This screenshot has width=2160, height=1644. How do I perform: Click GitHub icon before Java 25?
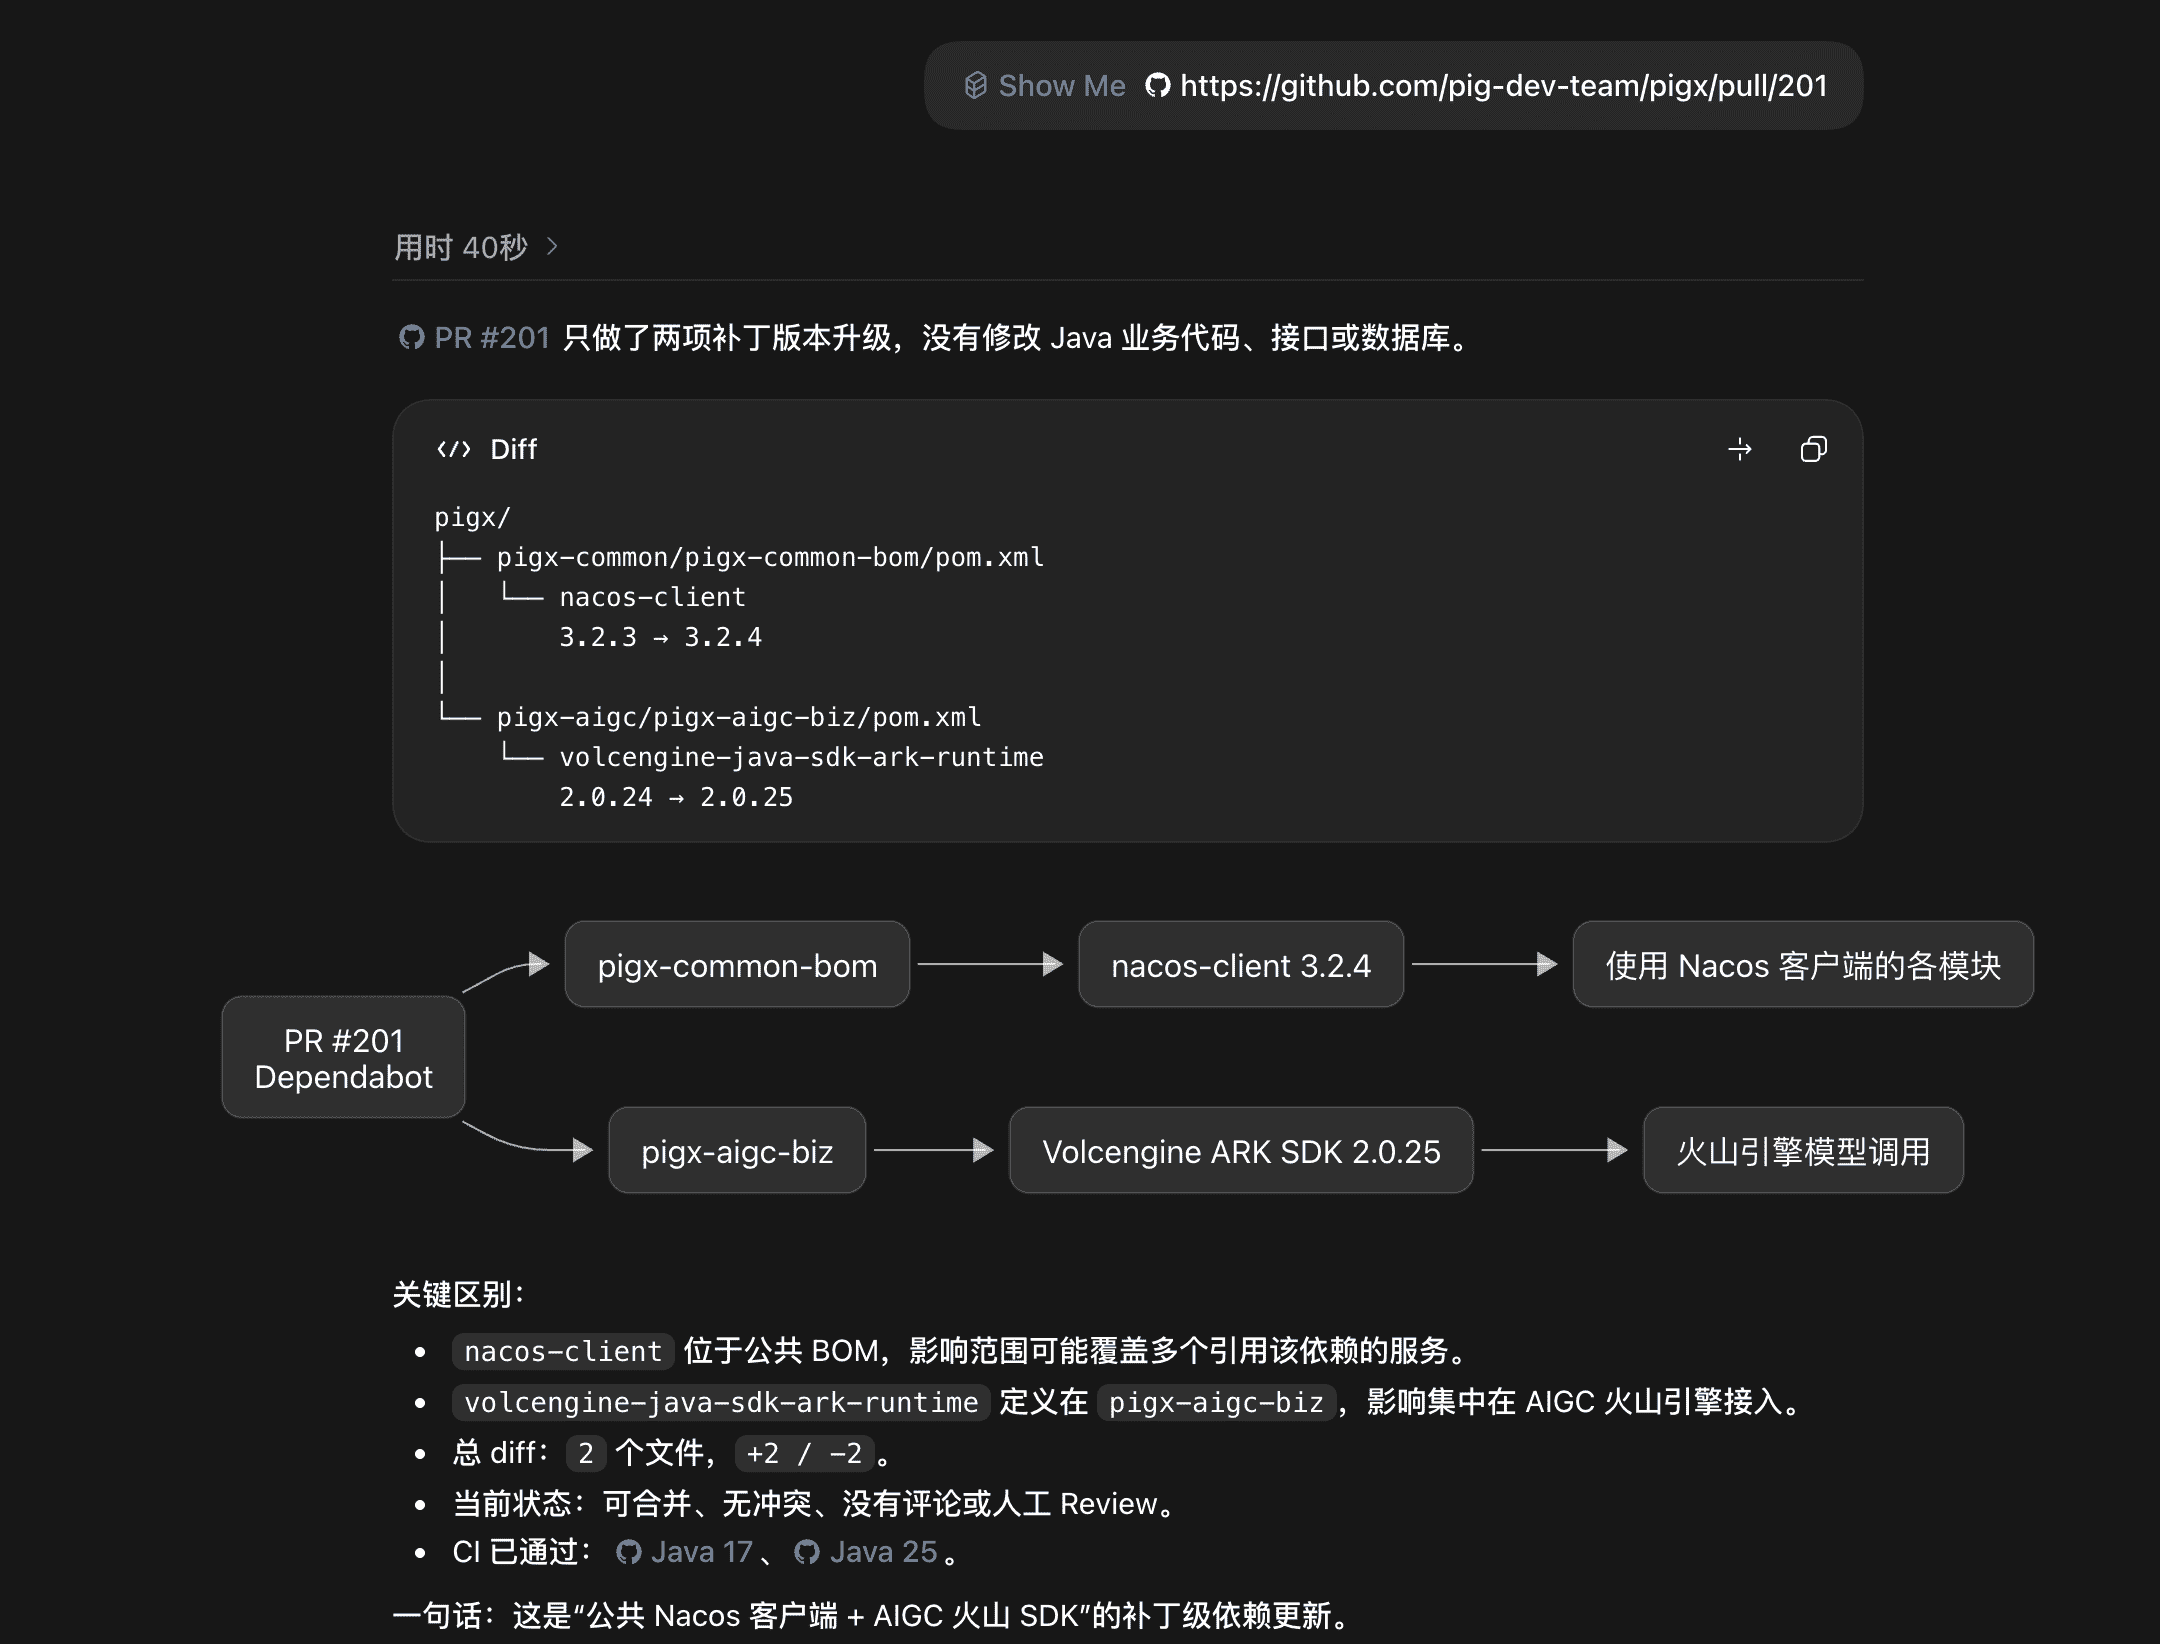coord(807,1552)
